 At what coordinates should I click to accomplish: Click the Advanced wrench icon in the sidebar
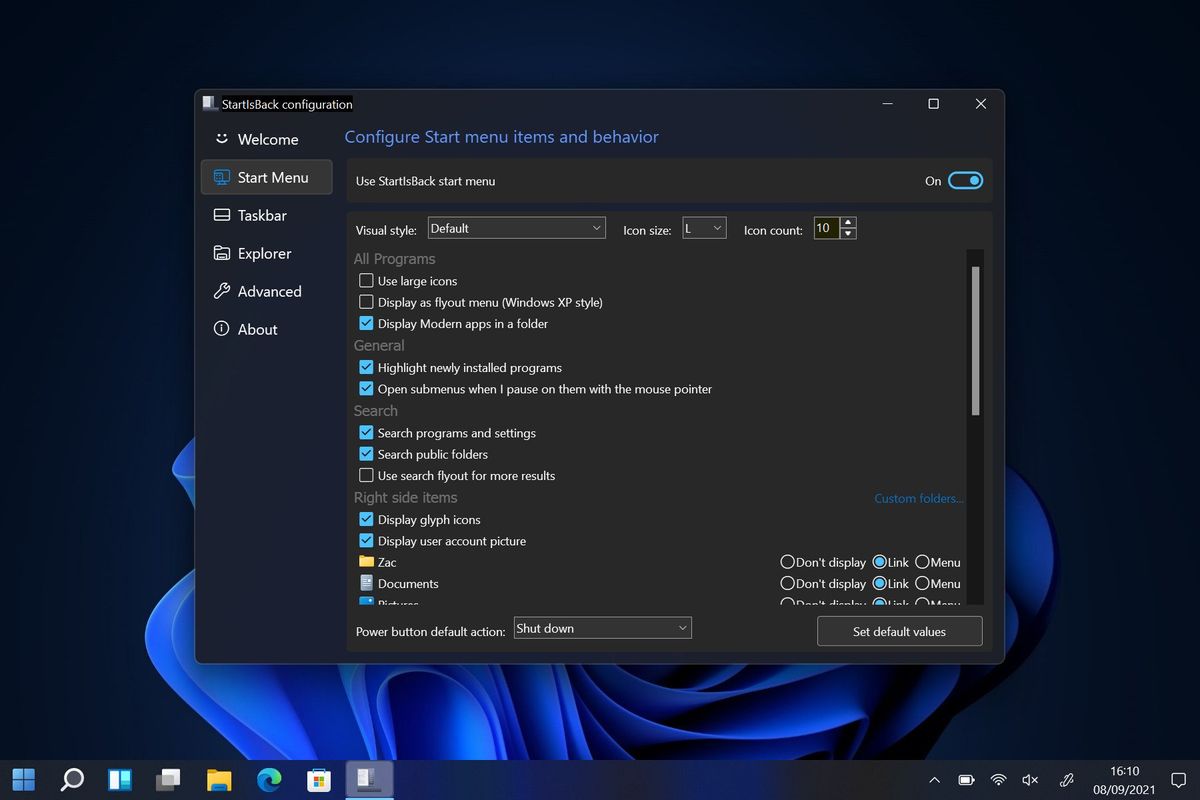(x=221, y=291)
